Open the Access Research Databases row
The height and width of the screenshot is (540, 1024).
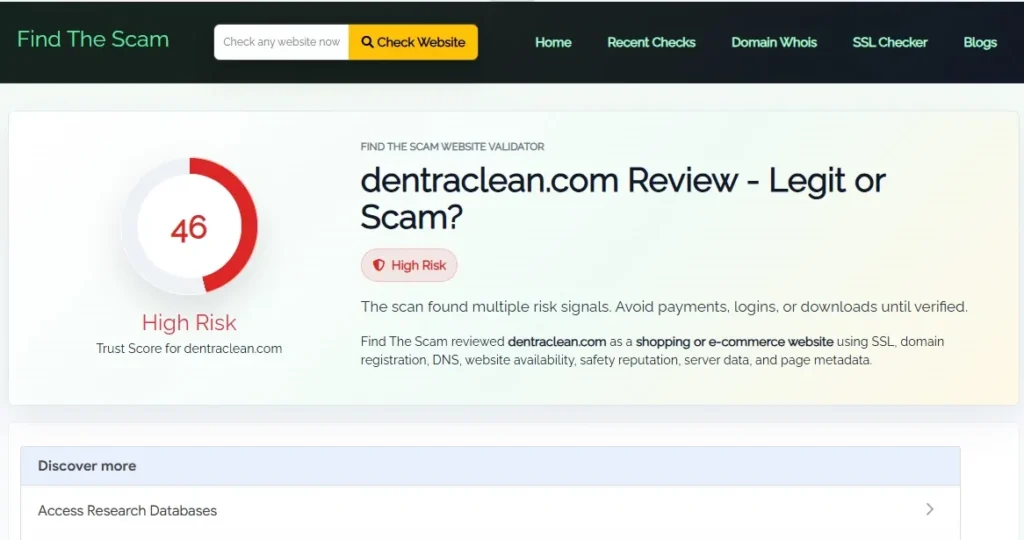[490, 511]
